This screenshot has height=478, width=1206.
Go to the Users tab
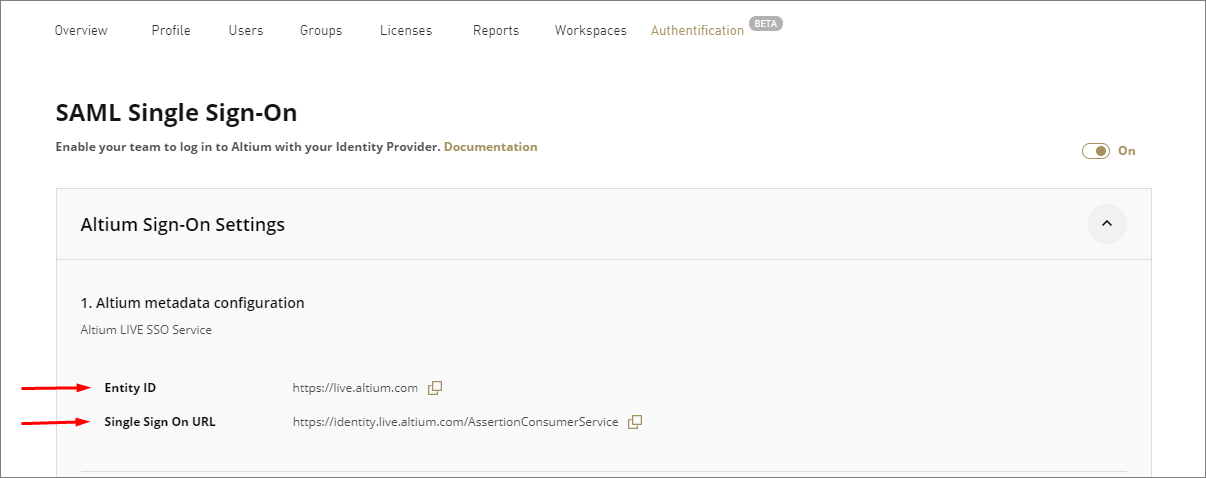(x=246, y=31)
